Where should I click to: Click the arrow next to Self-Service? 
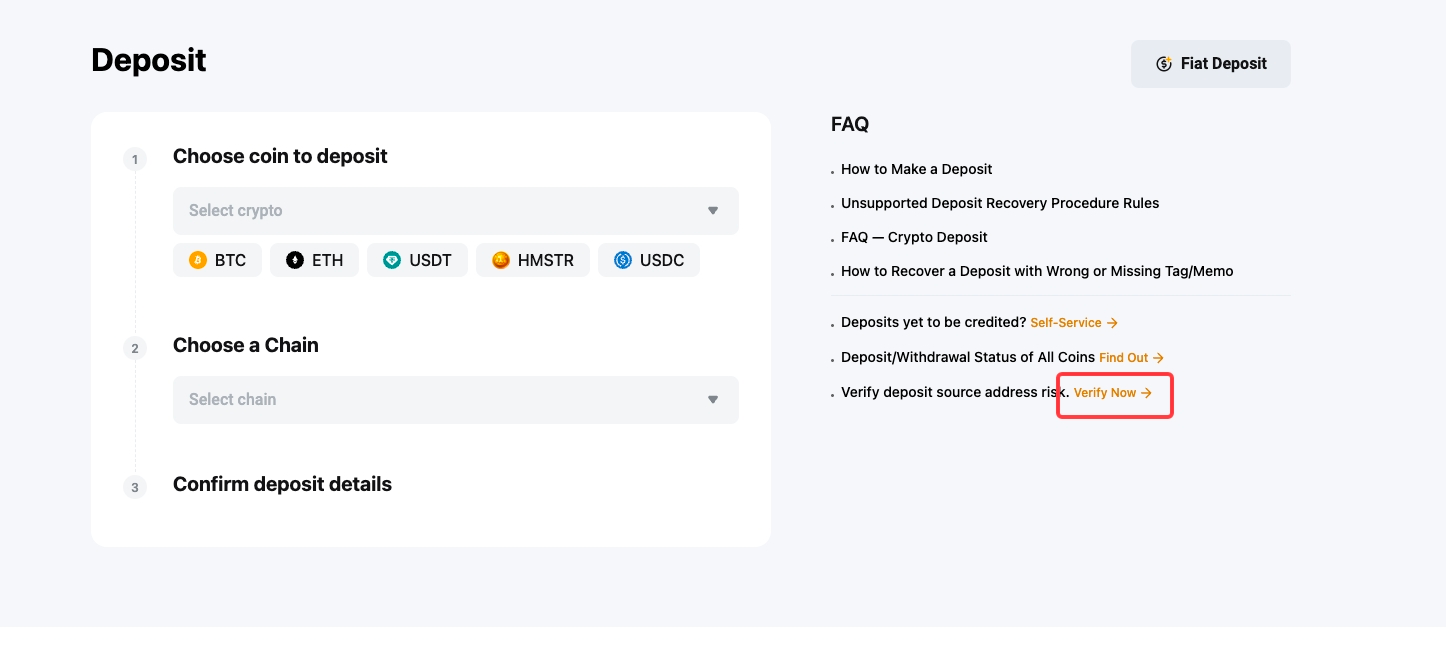(x=1113, y=323)
